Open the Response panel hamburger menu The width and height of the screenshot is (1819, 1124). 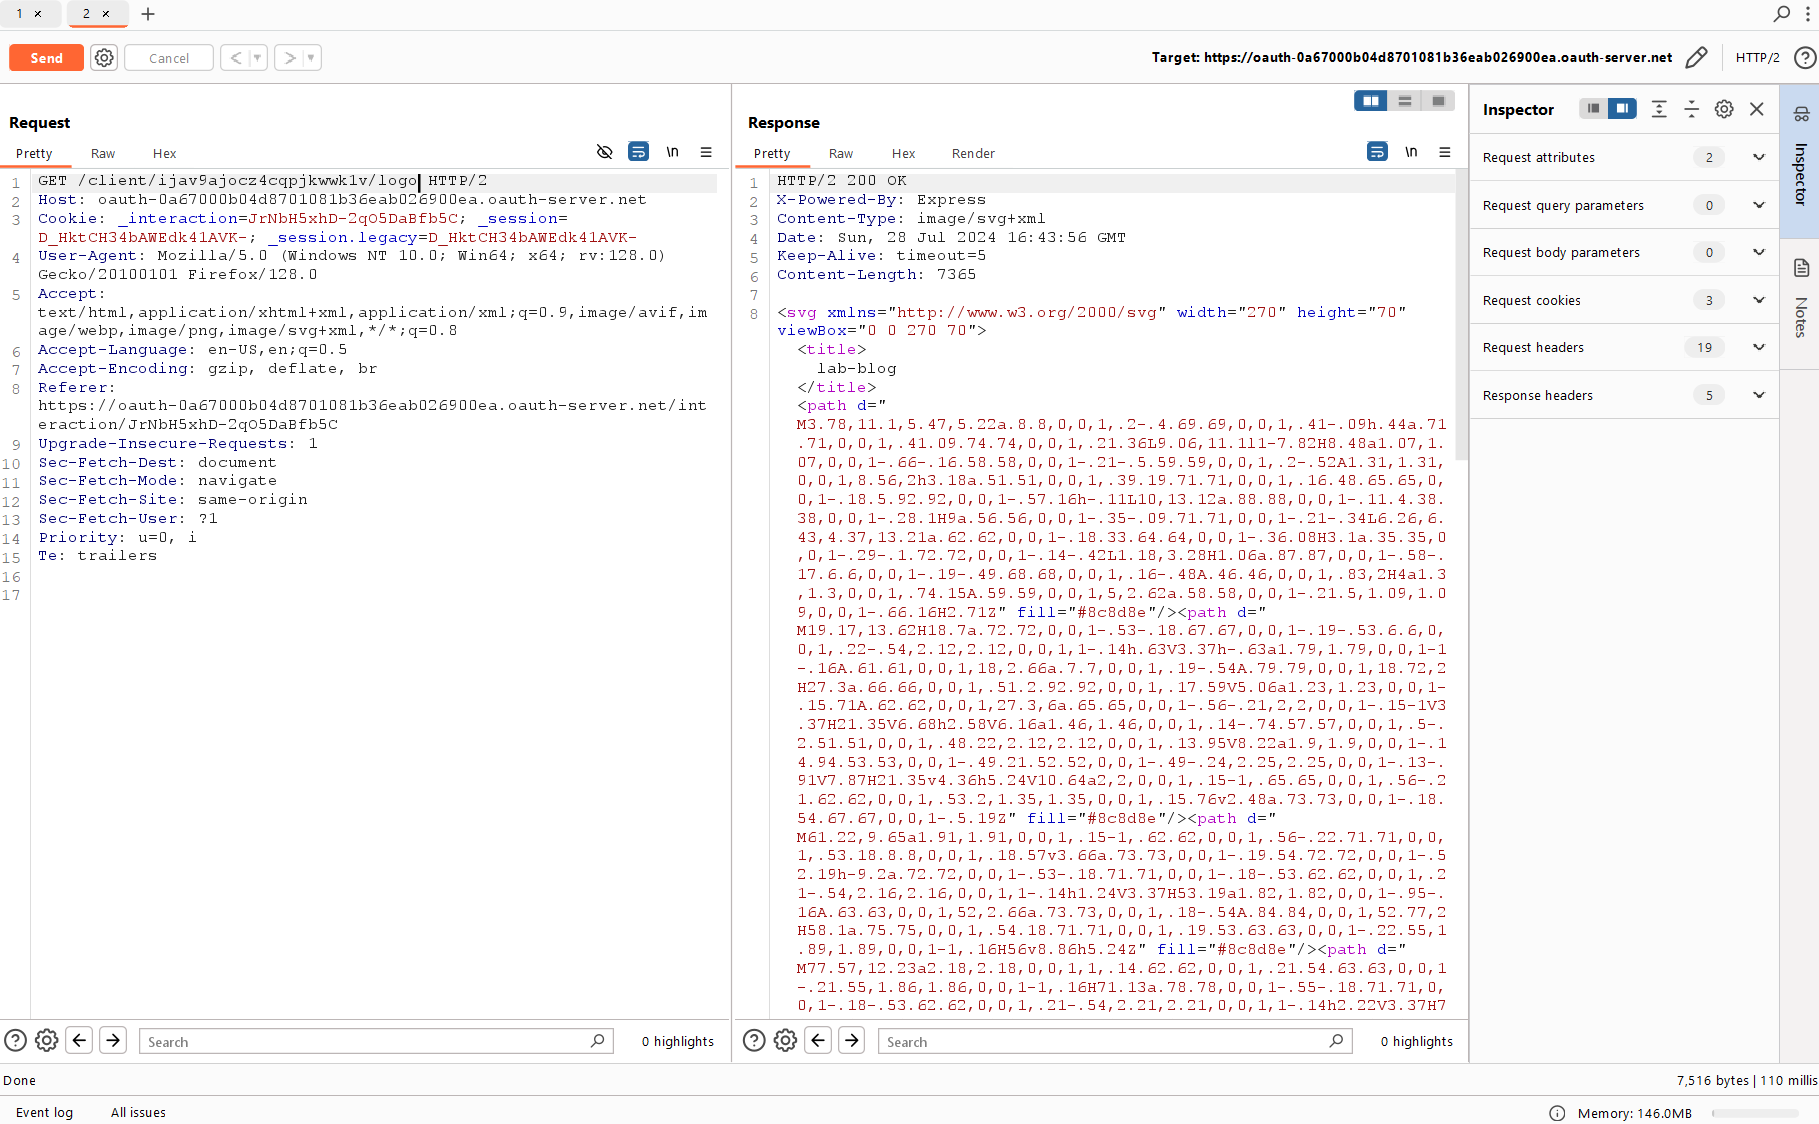[1444, 152]
